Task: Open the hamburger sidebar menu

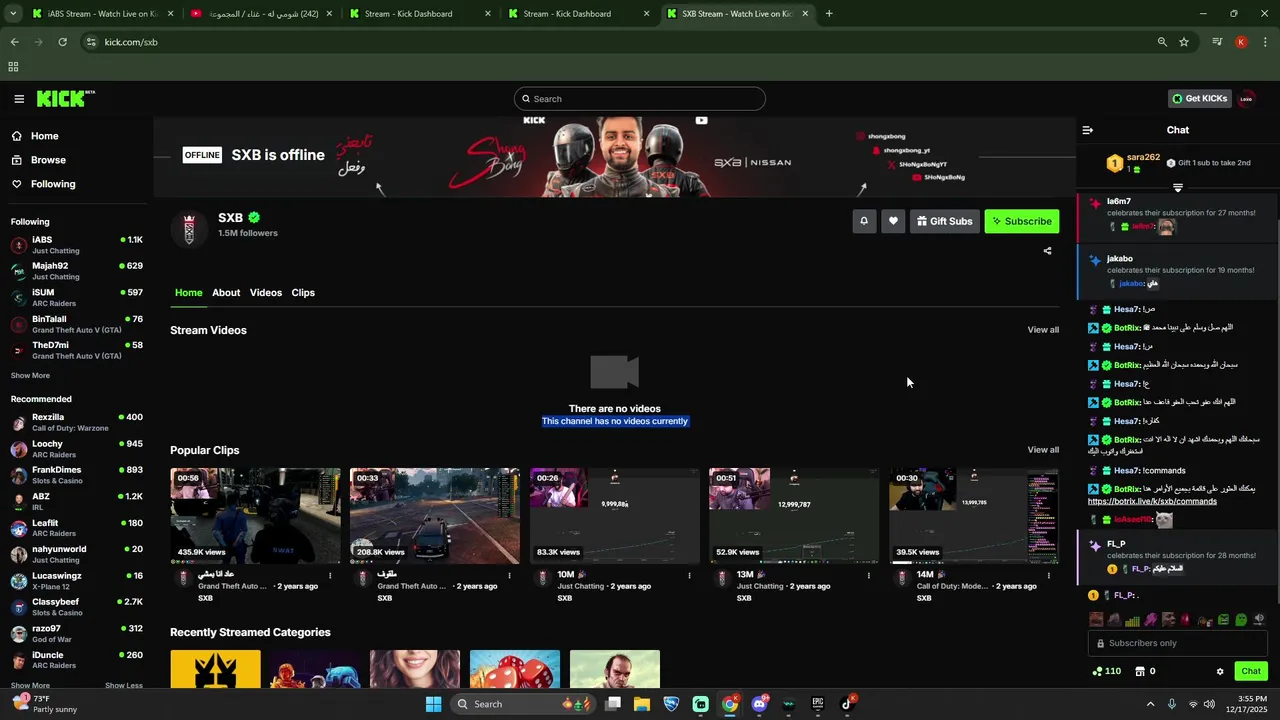Action: (19, 99)
